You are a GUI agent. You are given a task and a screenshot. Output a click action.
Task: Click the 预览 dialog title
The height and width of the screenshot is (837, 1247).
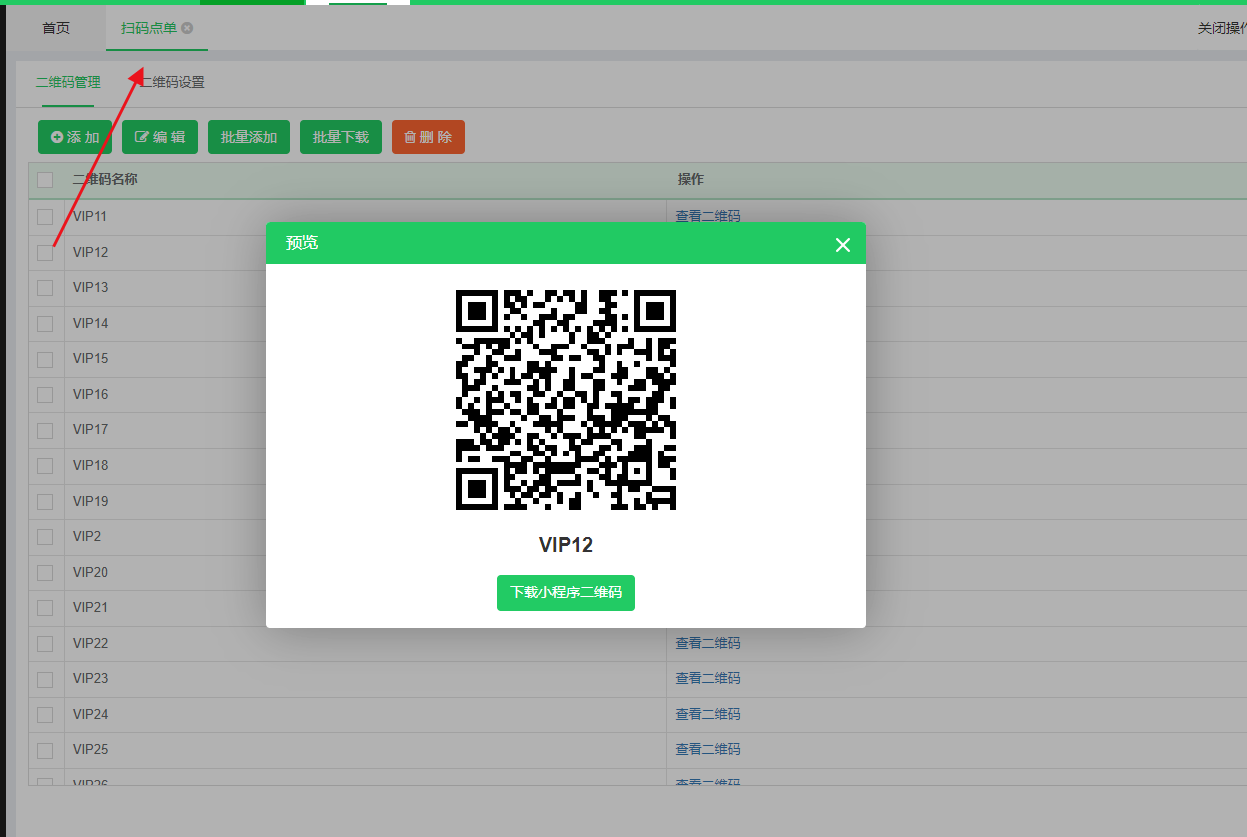[302, 243]
